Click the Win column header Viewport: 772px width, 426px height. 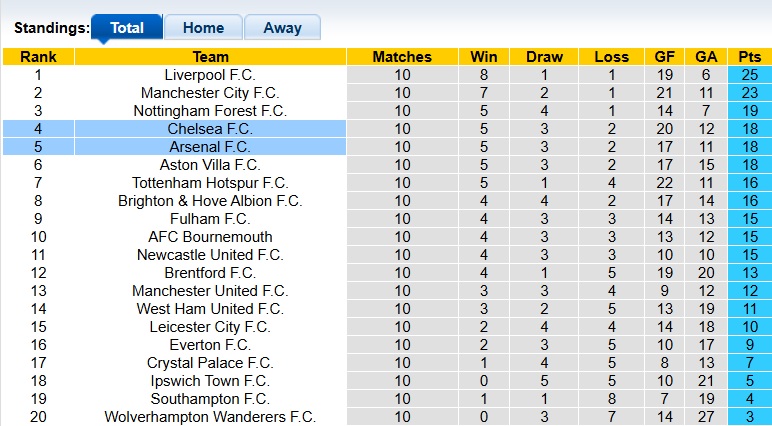pos(484,57)
